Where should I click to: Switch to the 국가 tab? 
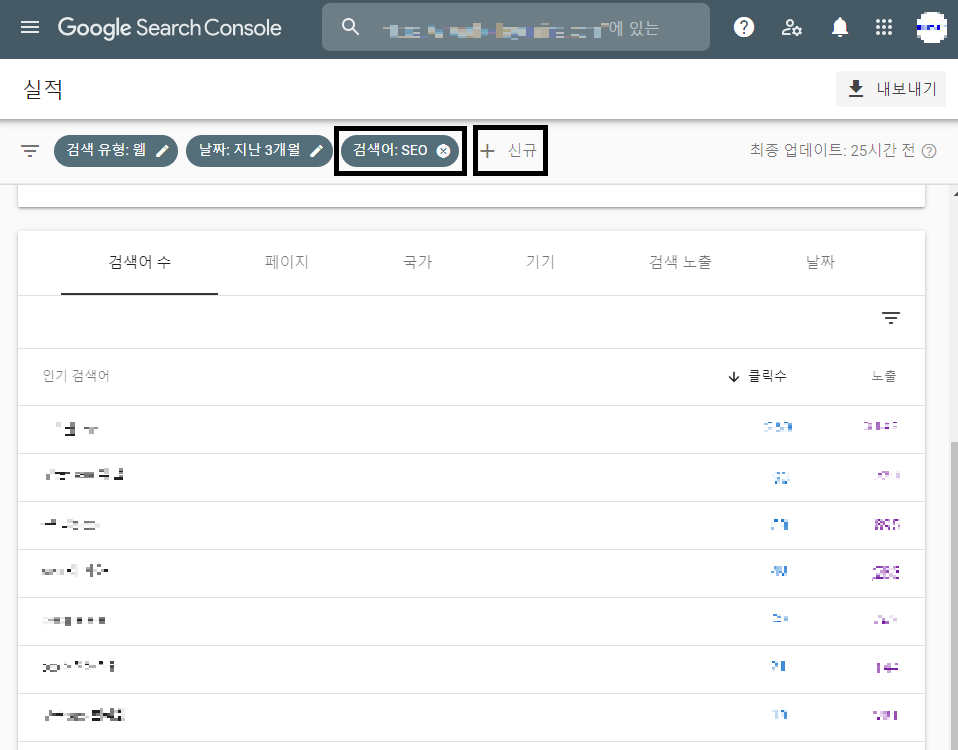pos(418,262)
